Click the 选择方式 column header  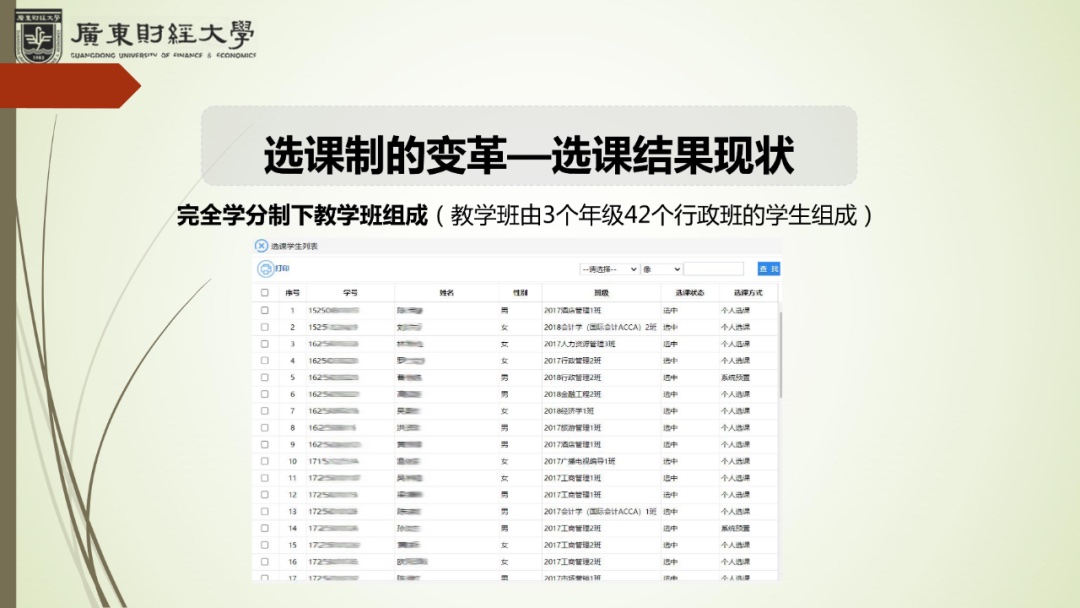click(x=747, y=293)
